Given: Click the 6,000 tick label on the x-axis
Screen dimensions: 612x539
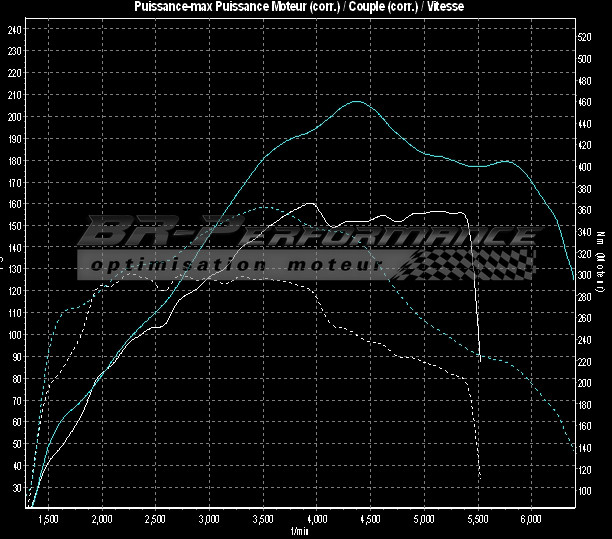Looking at the screenshot, I should pyautogui.click(x=531, y=519).
